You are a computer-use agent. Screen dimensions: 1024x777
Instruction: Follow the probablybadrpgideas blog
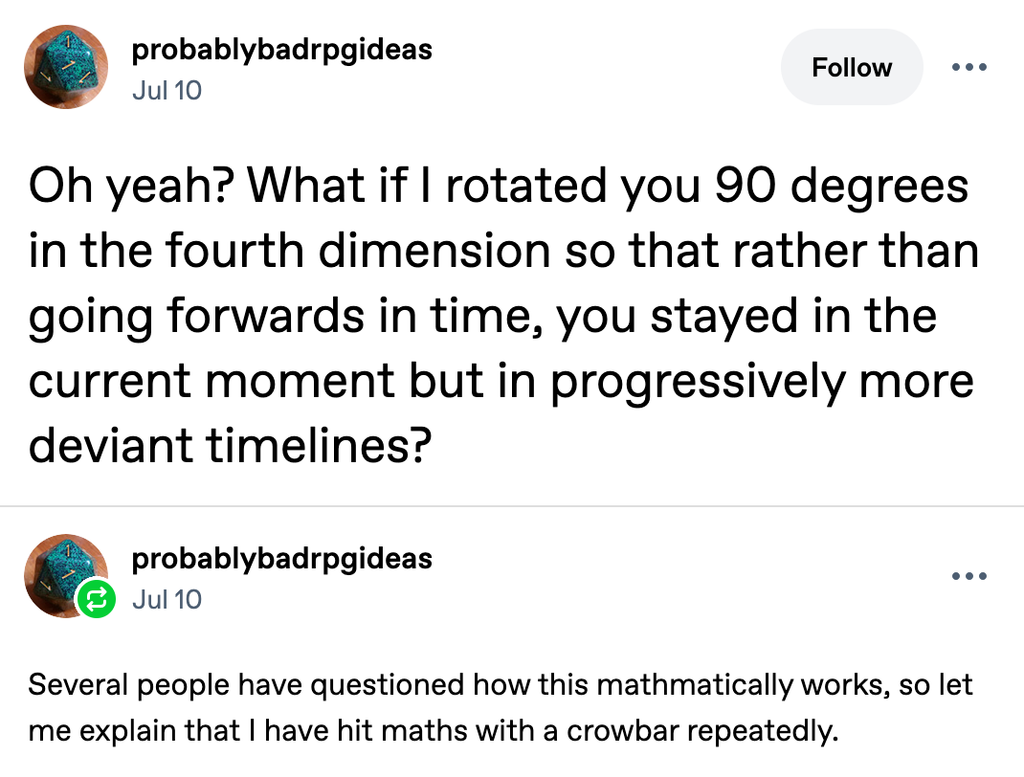[852, 67]
